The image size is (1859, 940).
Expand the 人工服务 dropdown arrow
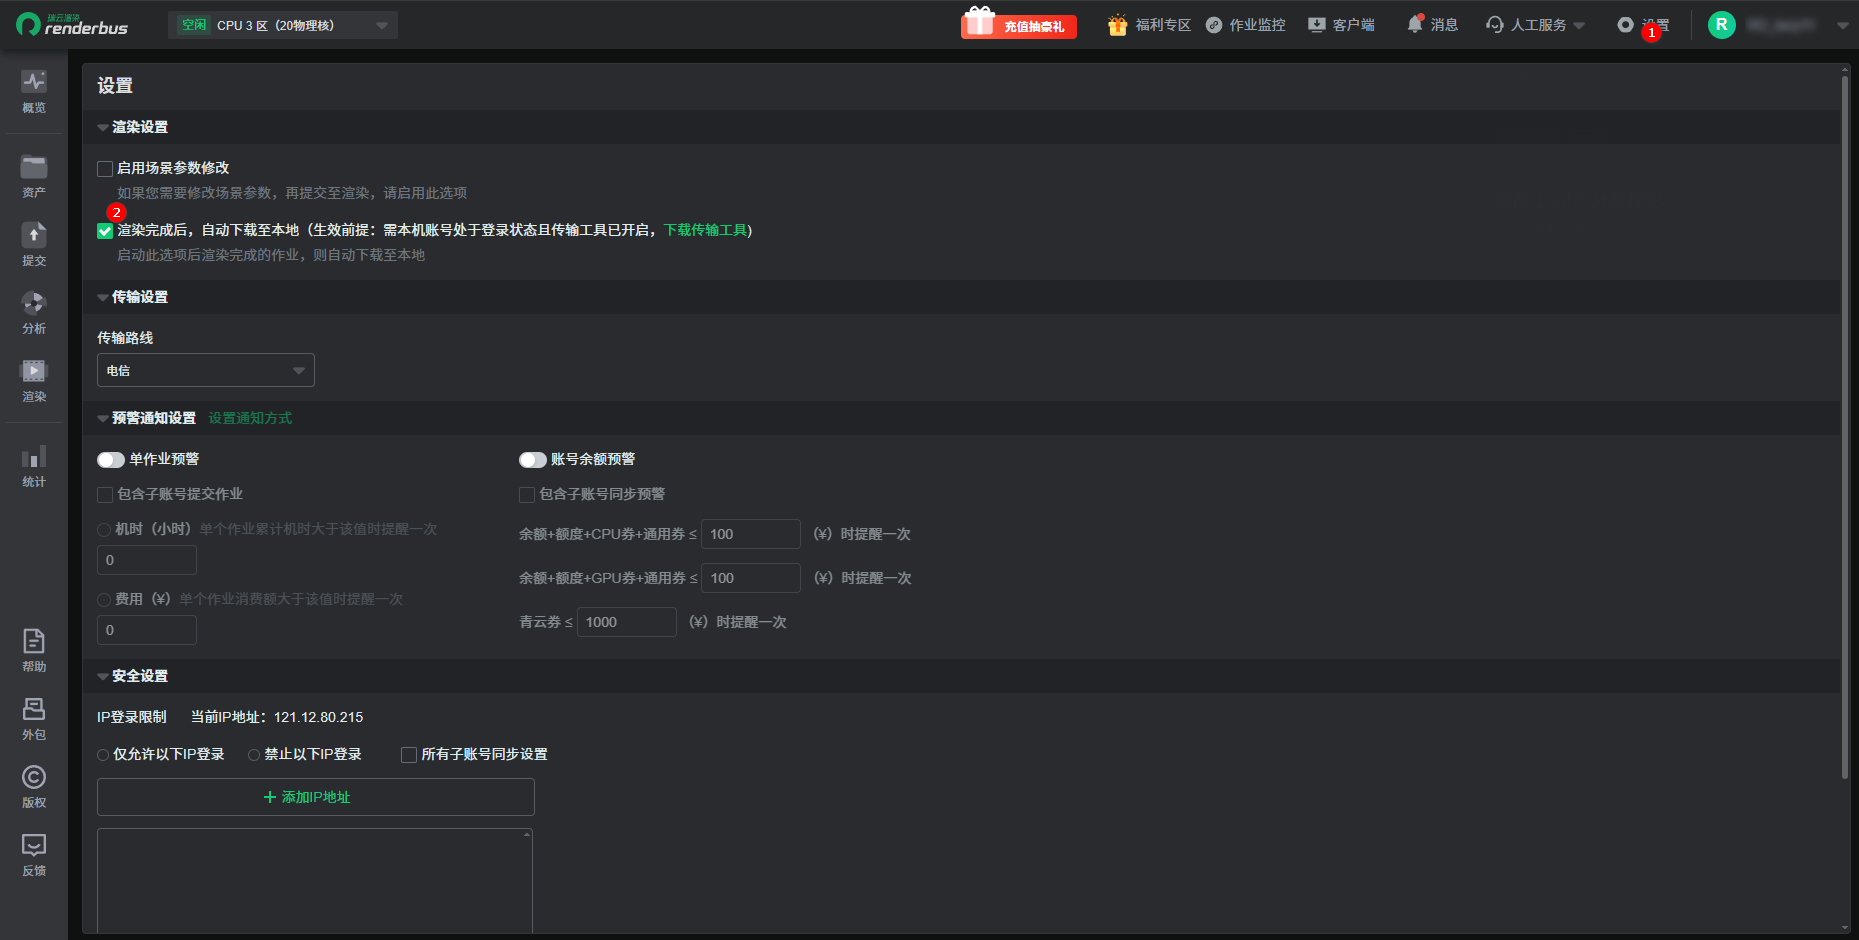pos(1579,26)
